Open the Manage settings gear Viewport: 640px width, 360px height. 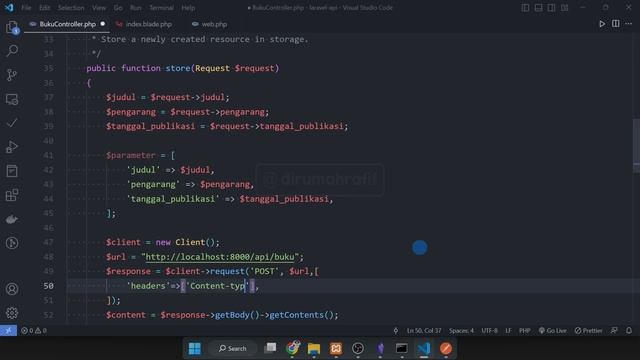pos(12,313)
